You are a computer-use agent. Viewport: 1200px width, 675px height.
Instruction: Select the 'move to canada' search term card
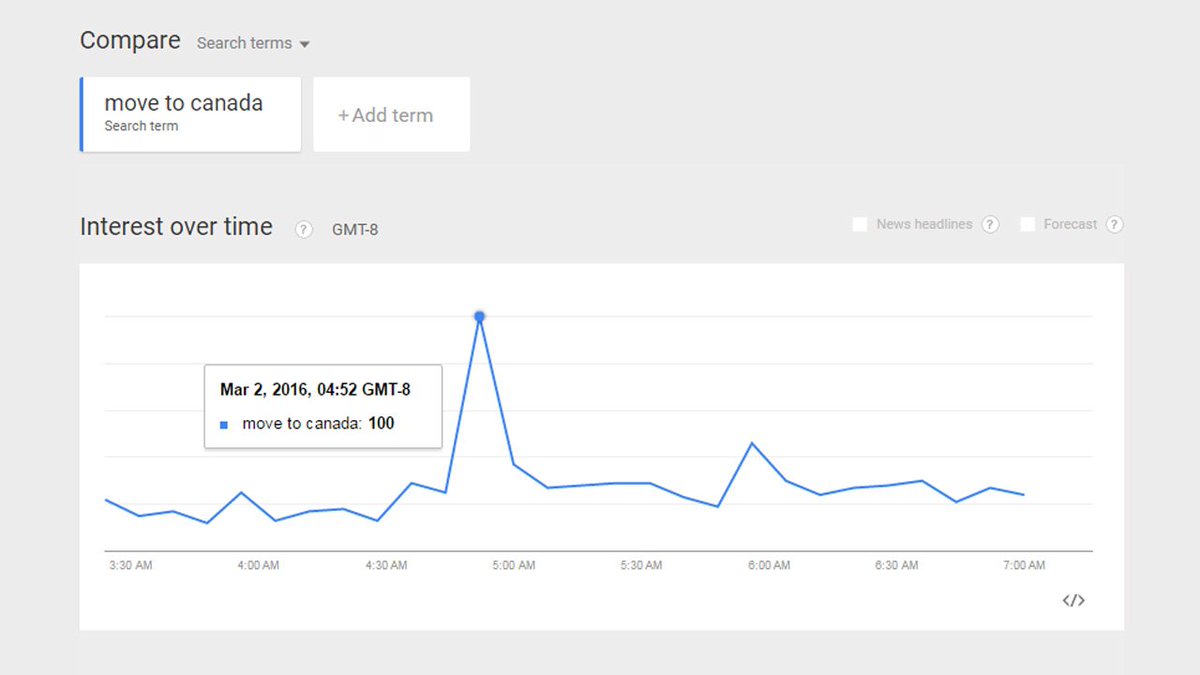pos(190,114)
